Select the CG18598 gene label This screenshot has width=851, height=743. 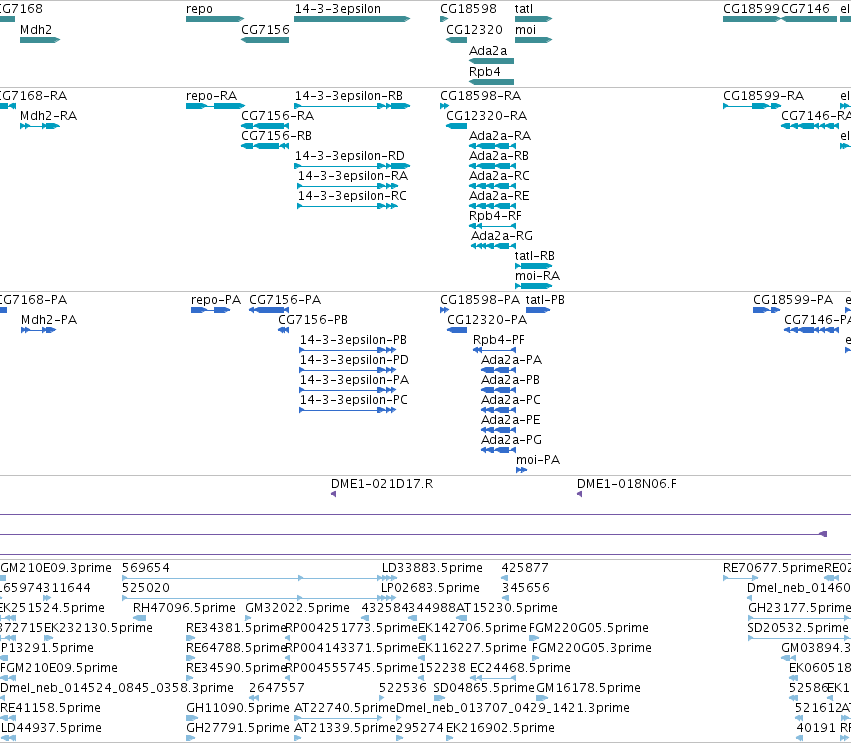tap(468, 9)
